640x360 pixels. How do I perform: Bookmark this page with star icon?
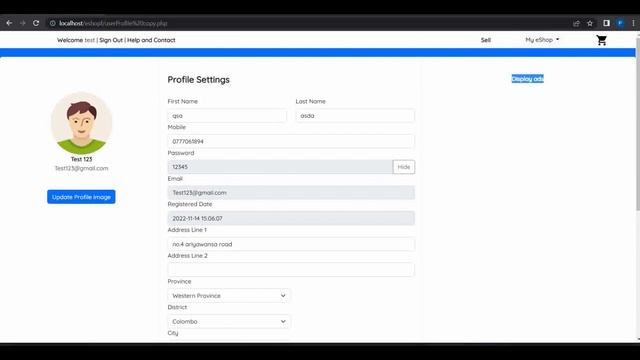click(x=590, y=23)
